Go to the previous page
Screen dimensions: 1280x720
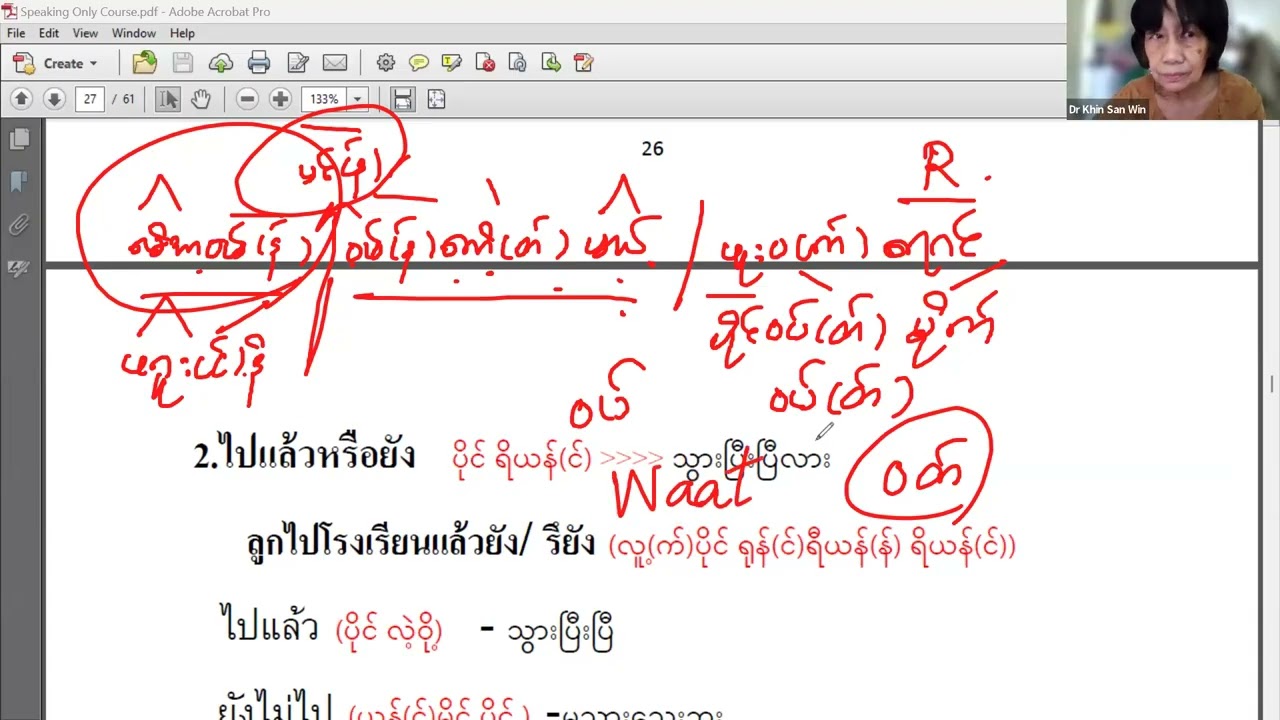tap(22, 99)
